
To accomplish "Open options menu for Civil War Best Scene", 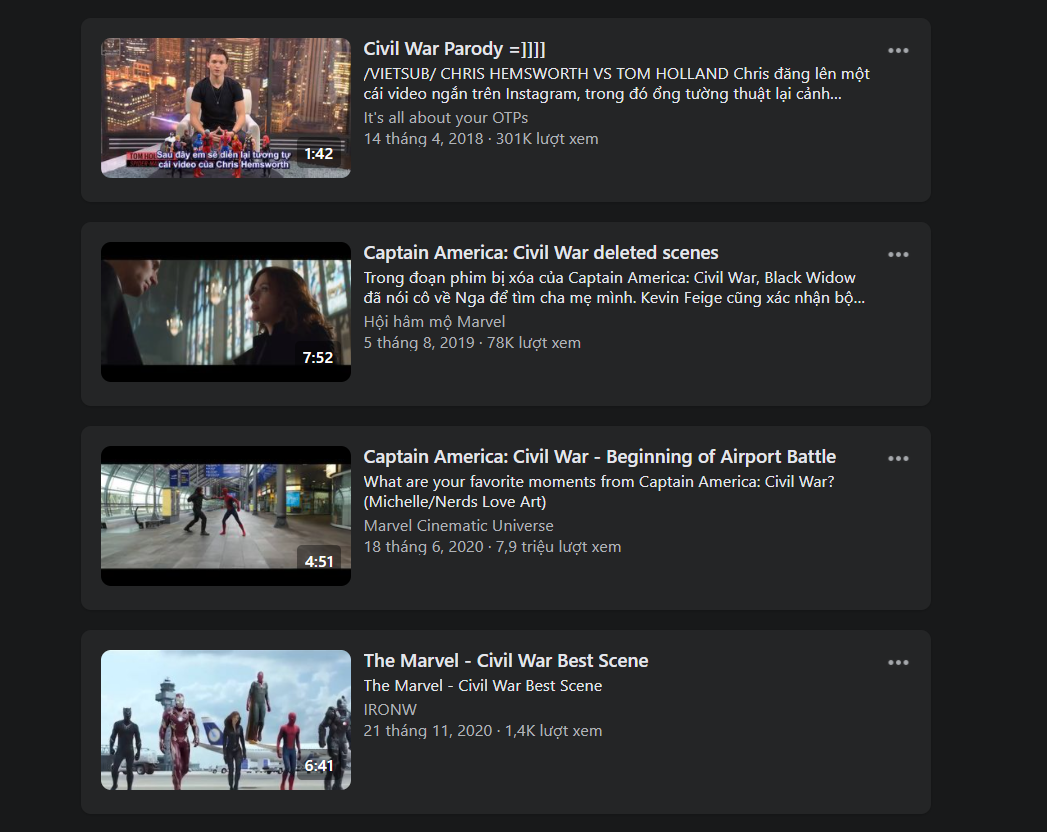I will (898, 662).
